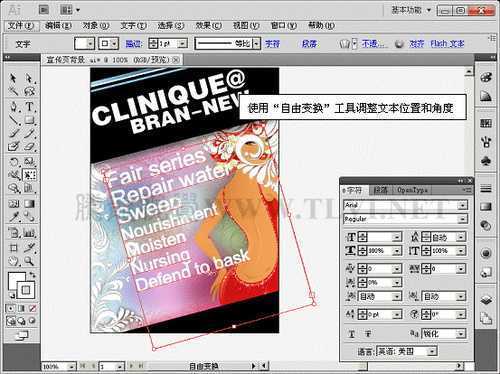Viewport: 500px width, 374px height.
Task: Set paint mode to Gradient
Action: (21, 308)
